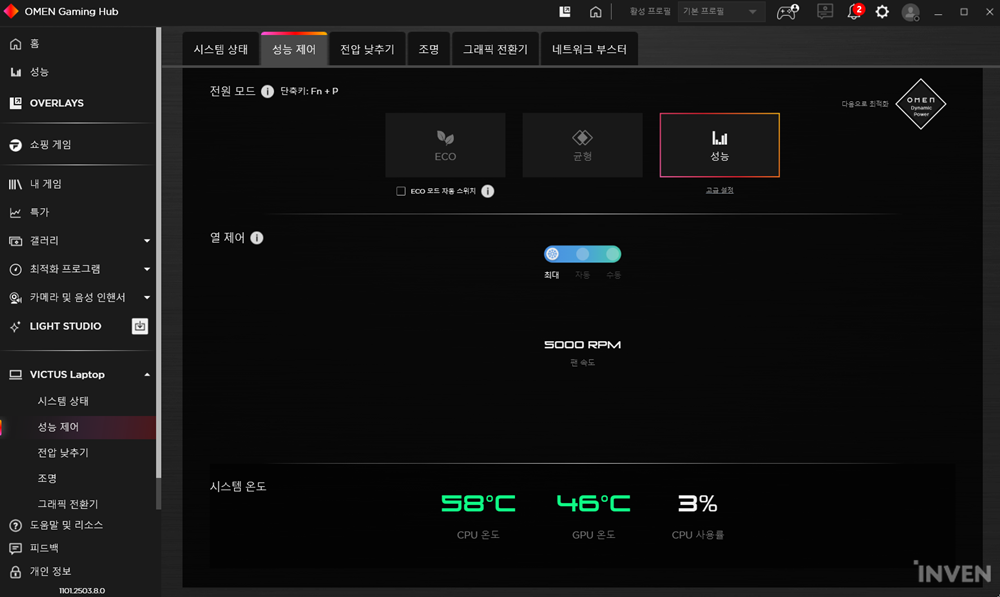The image size is (1000, 597).
Task: Set fan control to 최대
Action: [552, 254]
